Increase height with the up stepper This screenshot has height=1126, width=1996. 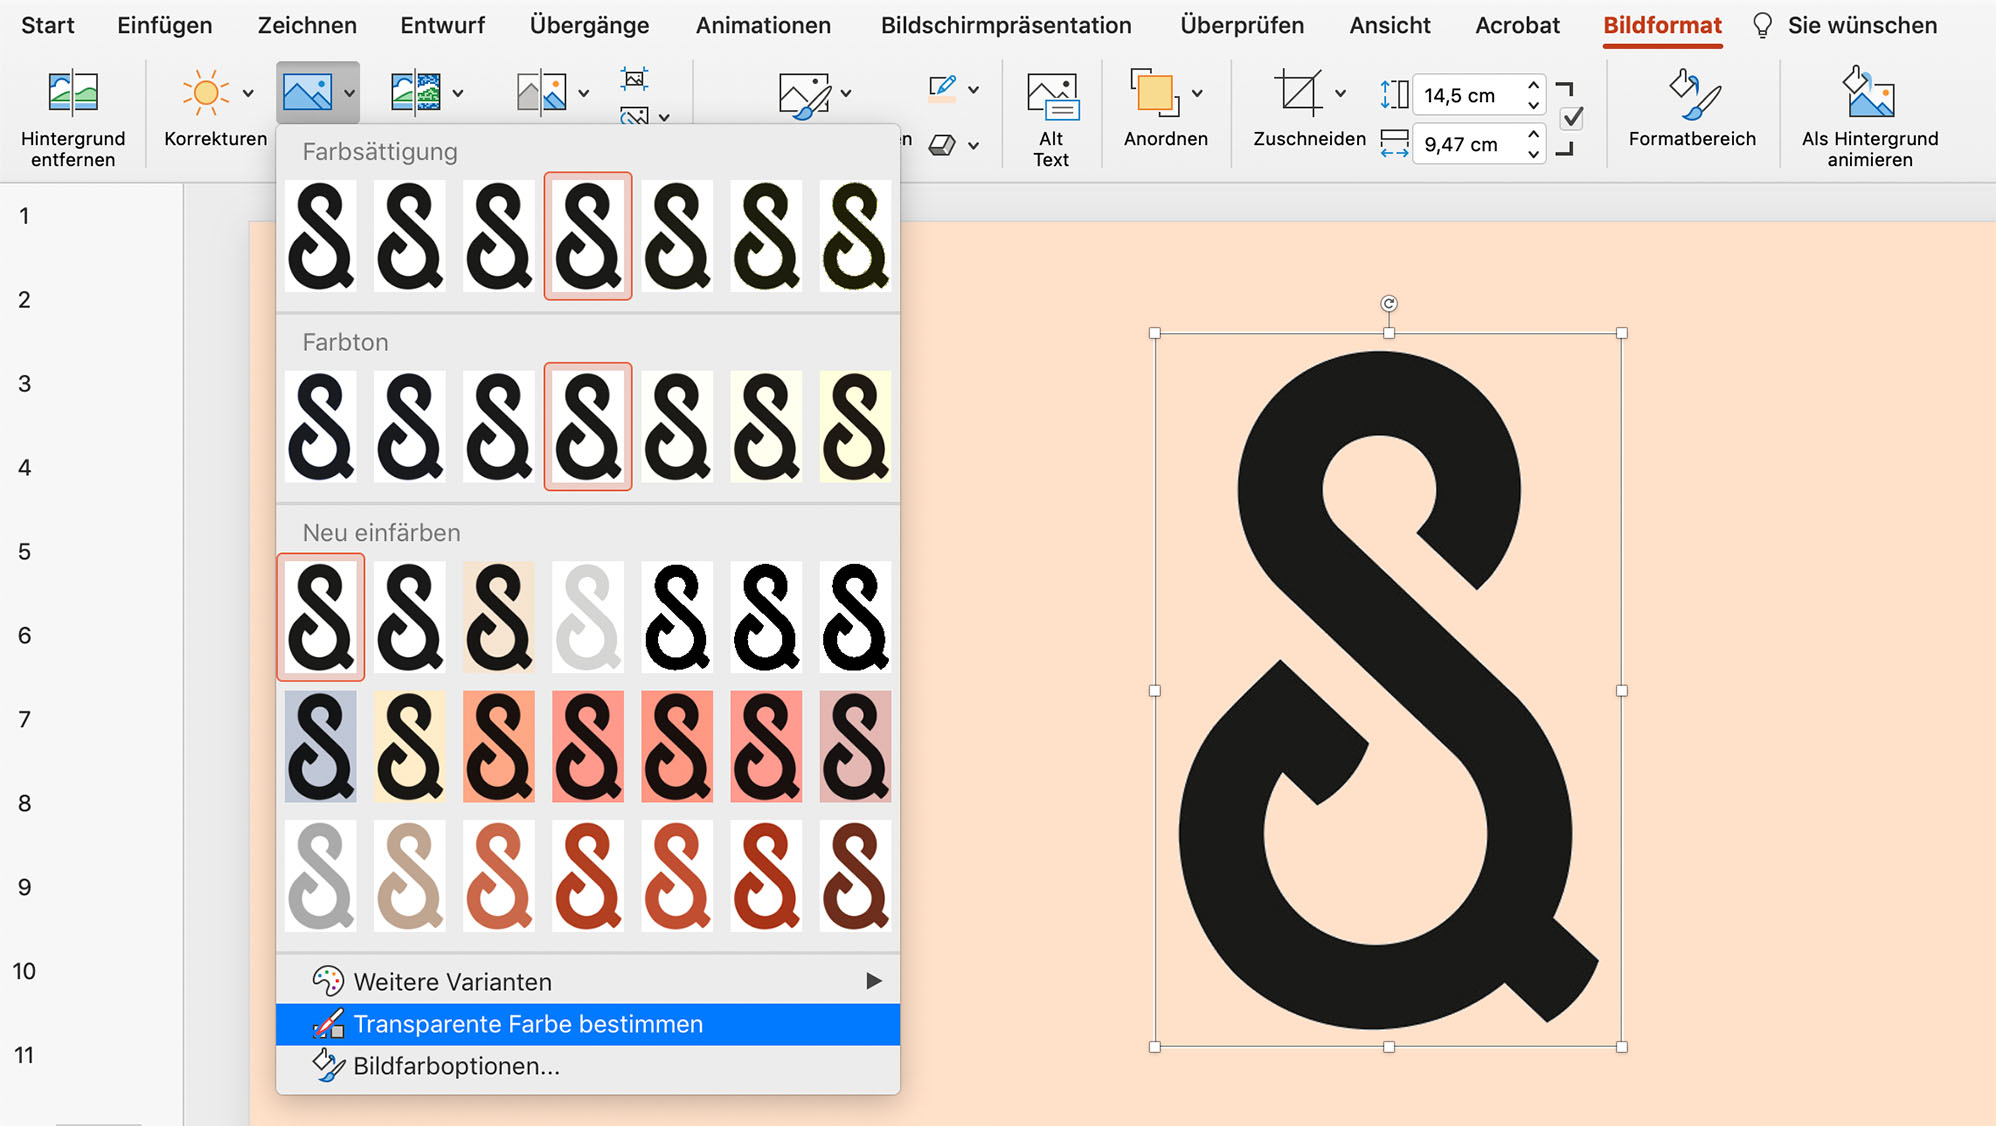tap(1533, 86)
